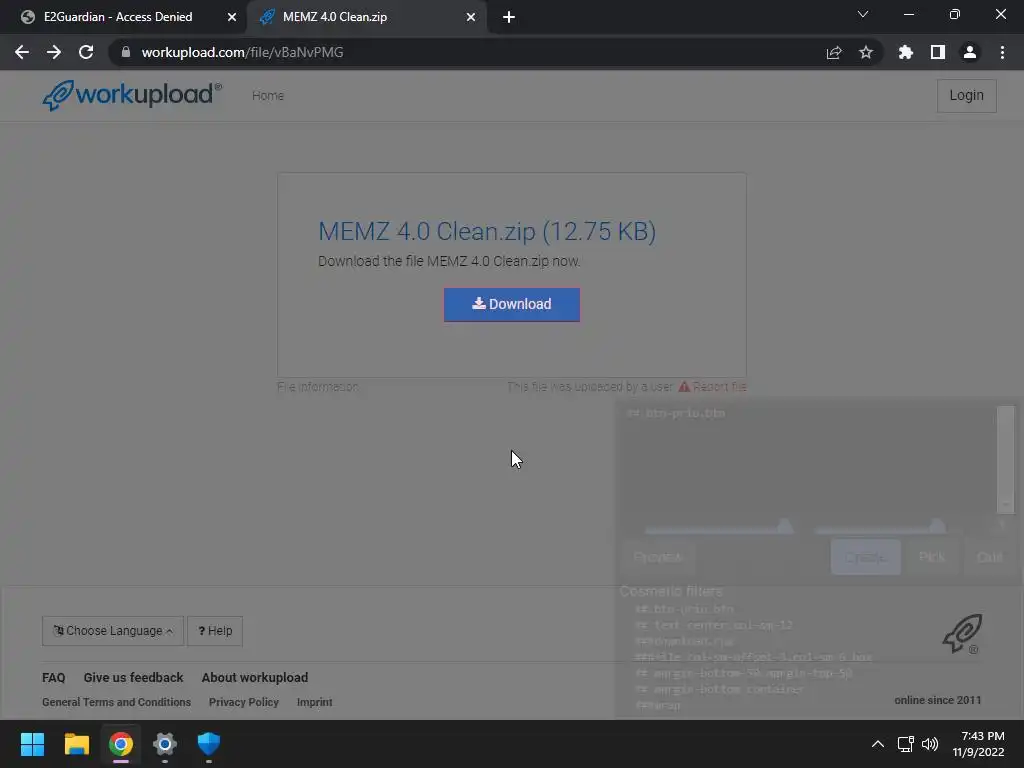Open the Chrome profile menu
This screenshot has width=1024, height=768.
[970, 52]
